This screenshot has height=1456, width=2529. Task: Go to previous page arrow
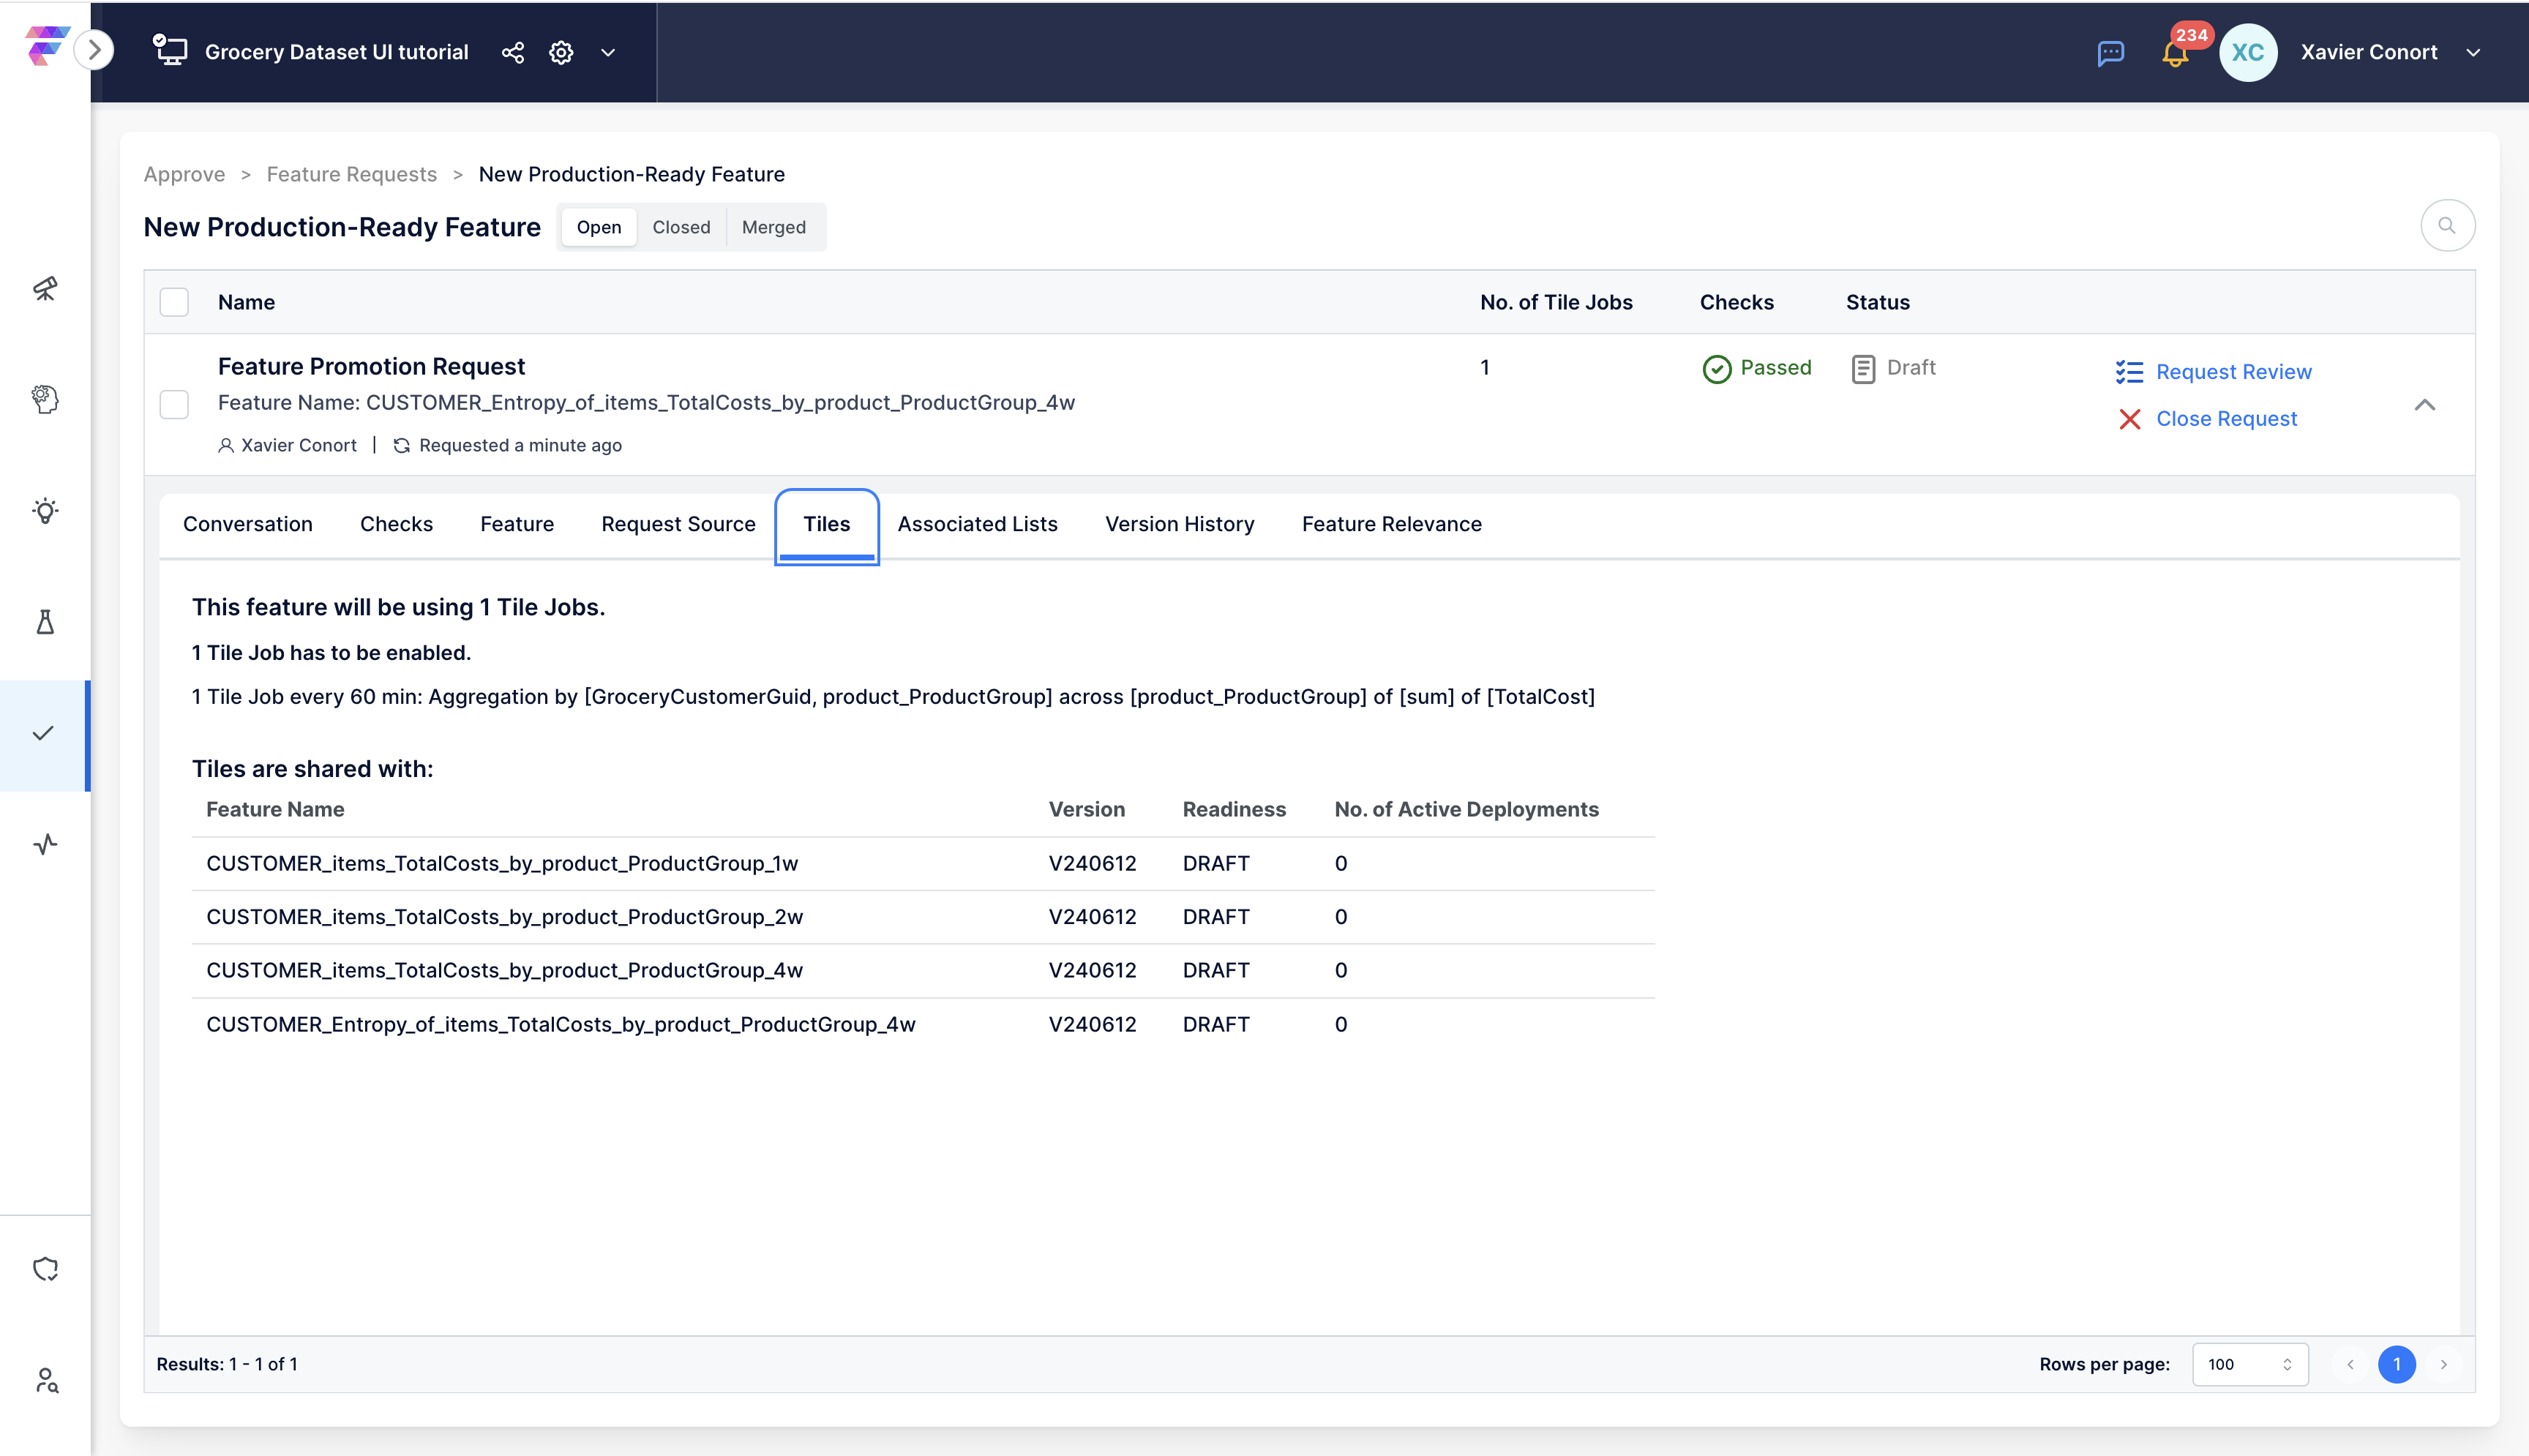pyautogui.click(x=2350, y=1365)
